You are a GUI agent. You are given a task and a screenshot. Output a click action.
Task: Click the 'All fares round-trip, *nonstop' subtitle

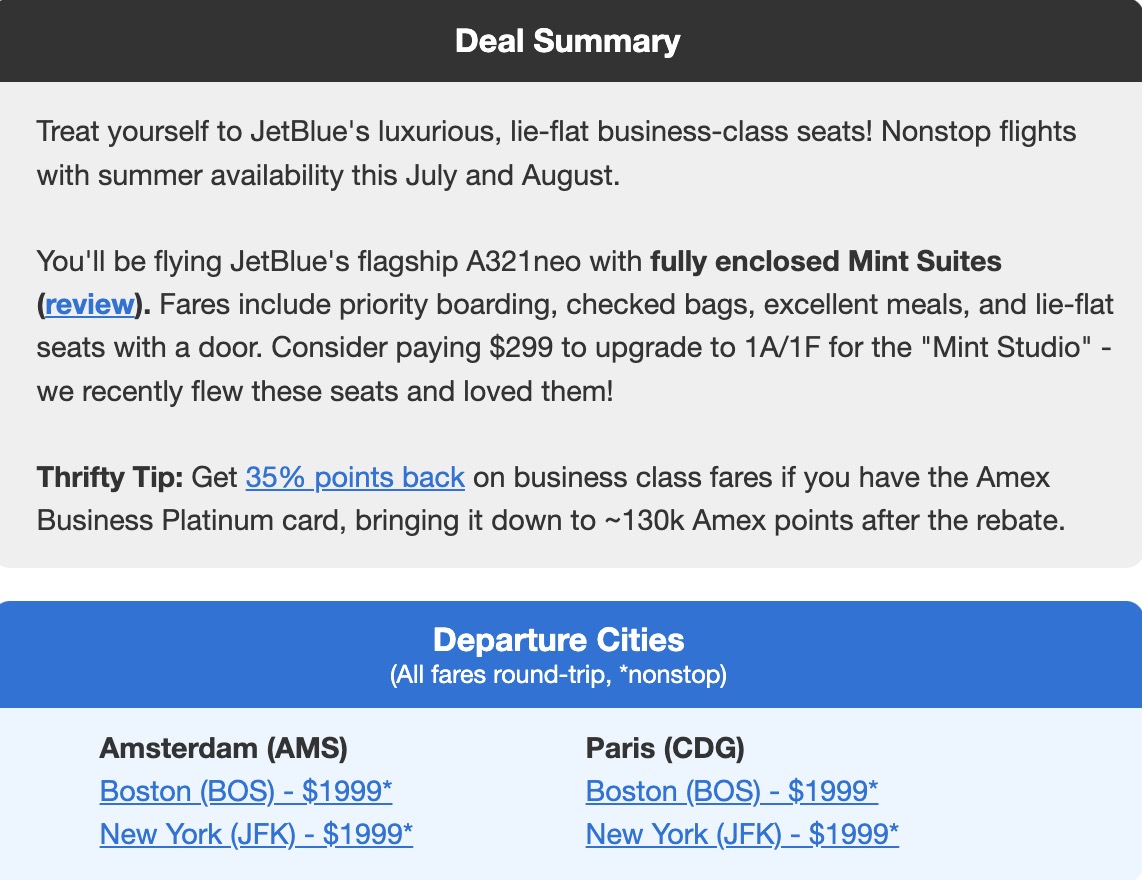[x=558, y=675]
